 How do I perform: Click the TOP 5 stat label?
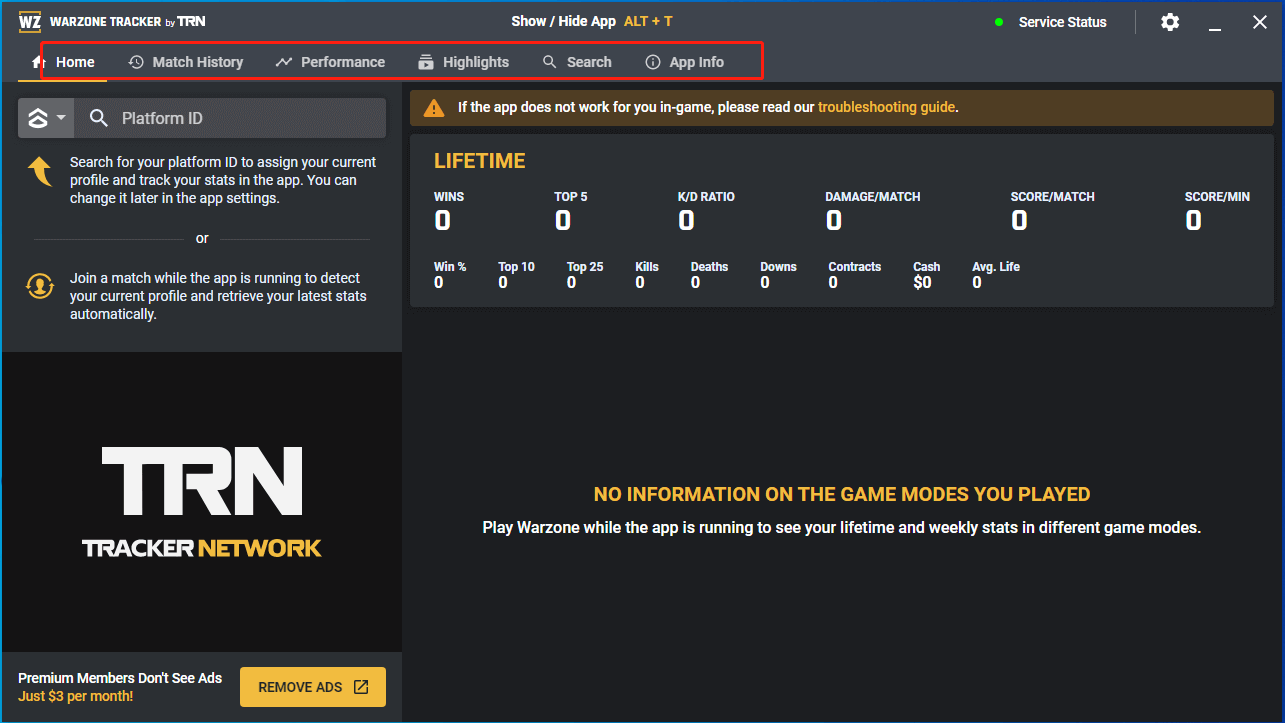coord(571,197)
